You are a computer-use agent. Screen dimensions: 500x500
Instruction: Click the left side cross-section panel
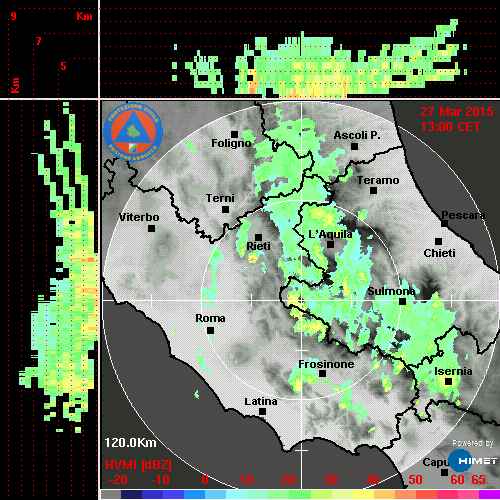tap(49, 299)
